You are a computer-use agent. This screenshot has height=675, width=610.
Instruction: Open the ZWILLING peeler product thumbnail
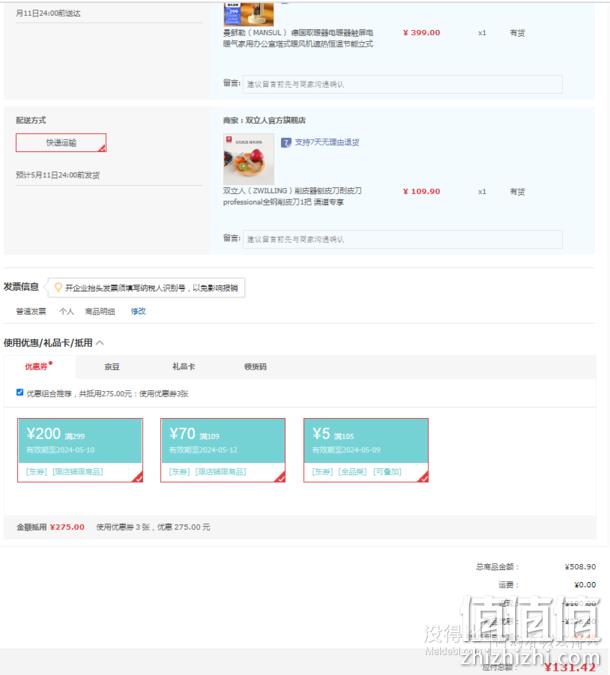coord(248,159)
